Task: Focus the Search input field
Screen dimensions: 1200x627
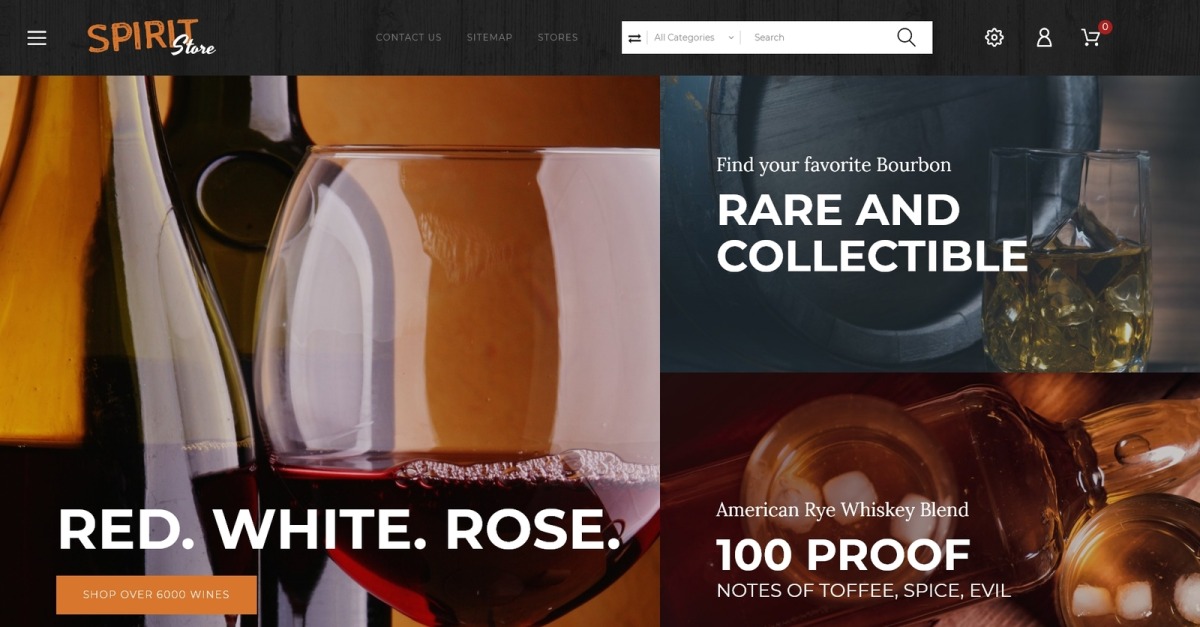Action: point(818,37)
